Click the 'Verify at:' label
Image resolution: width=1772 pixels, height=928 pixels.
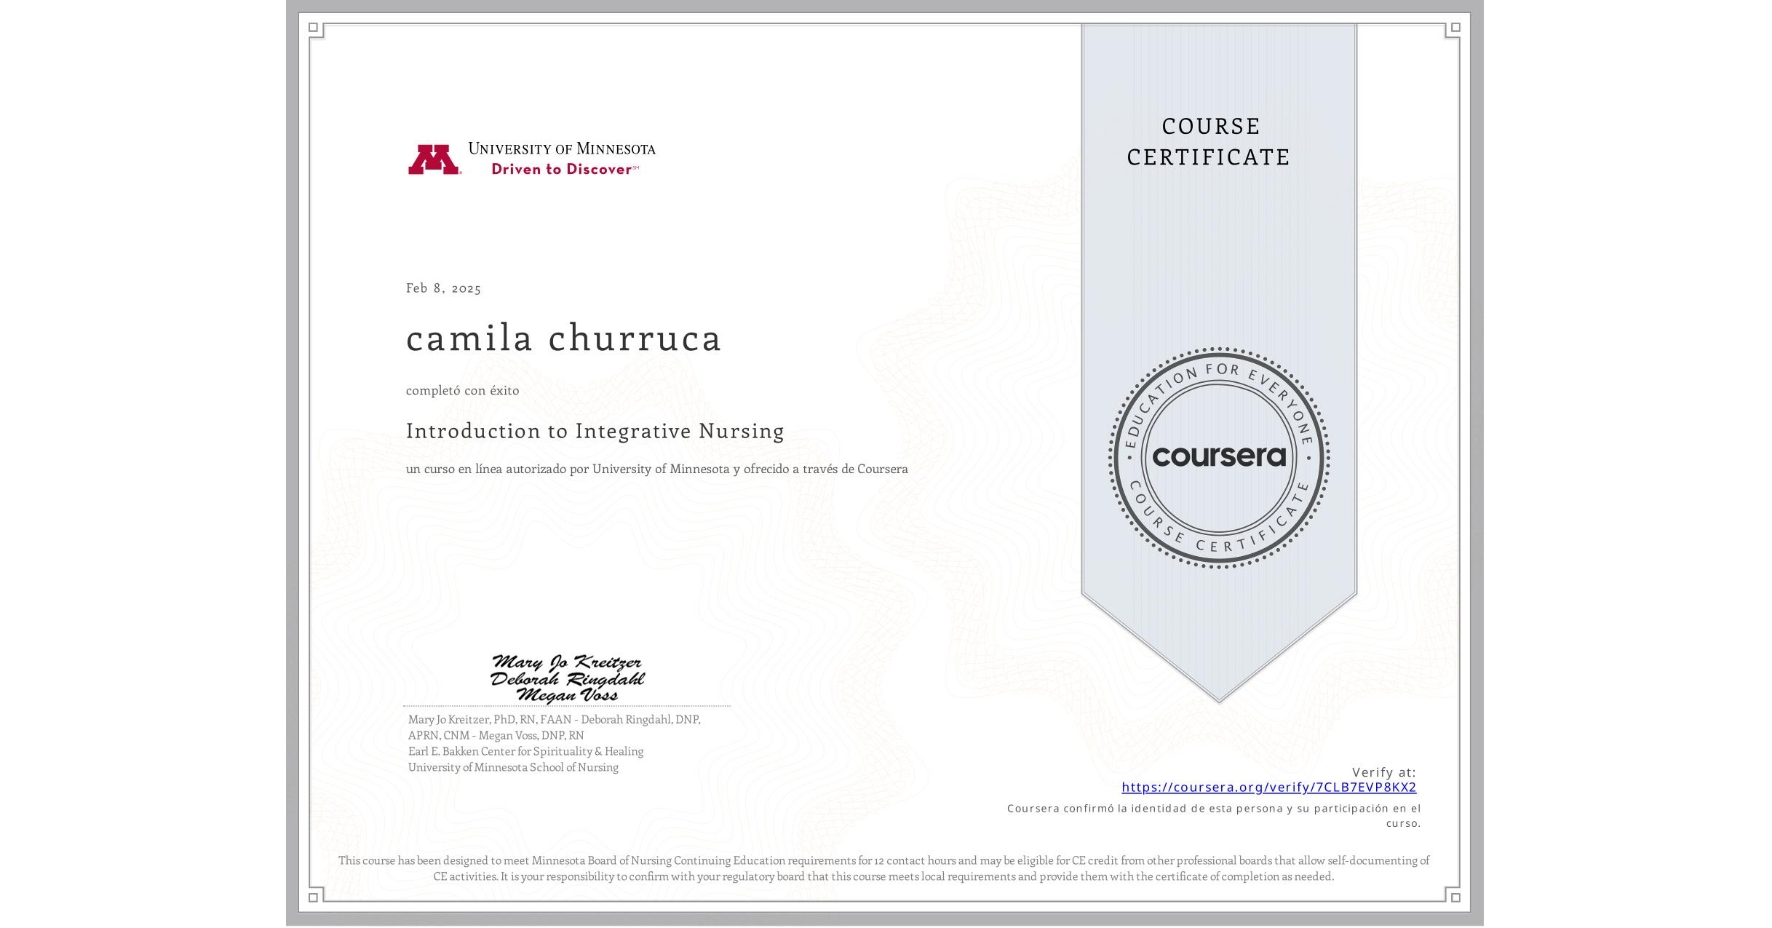[x=1384, y=772]
